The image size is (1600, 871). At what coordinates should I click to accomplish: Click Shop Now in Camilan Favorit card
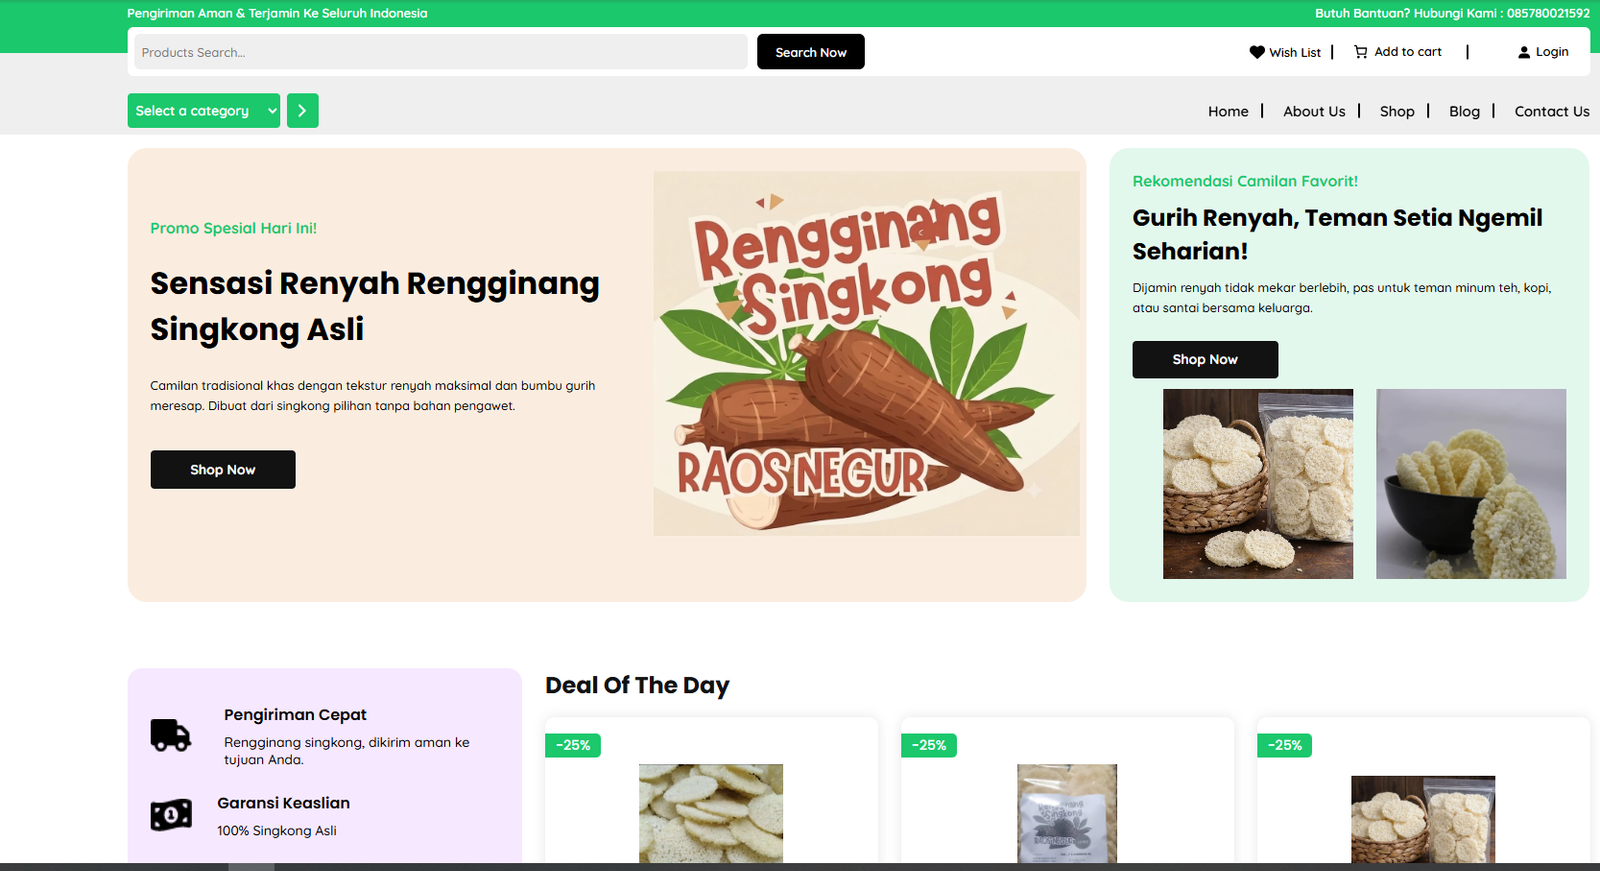point(1205,359)
